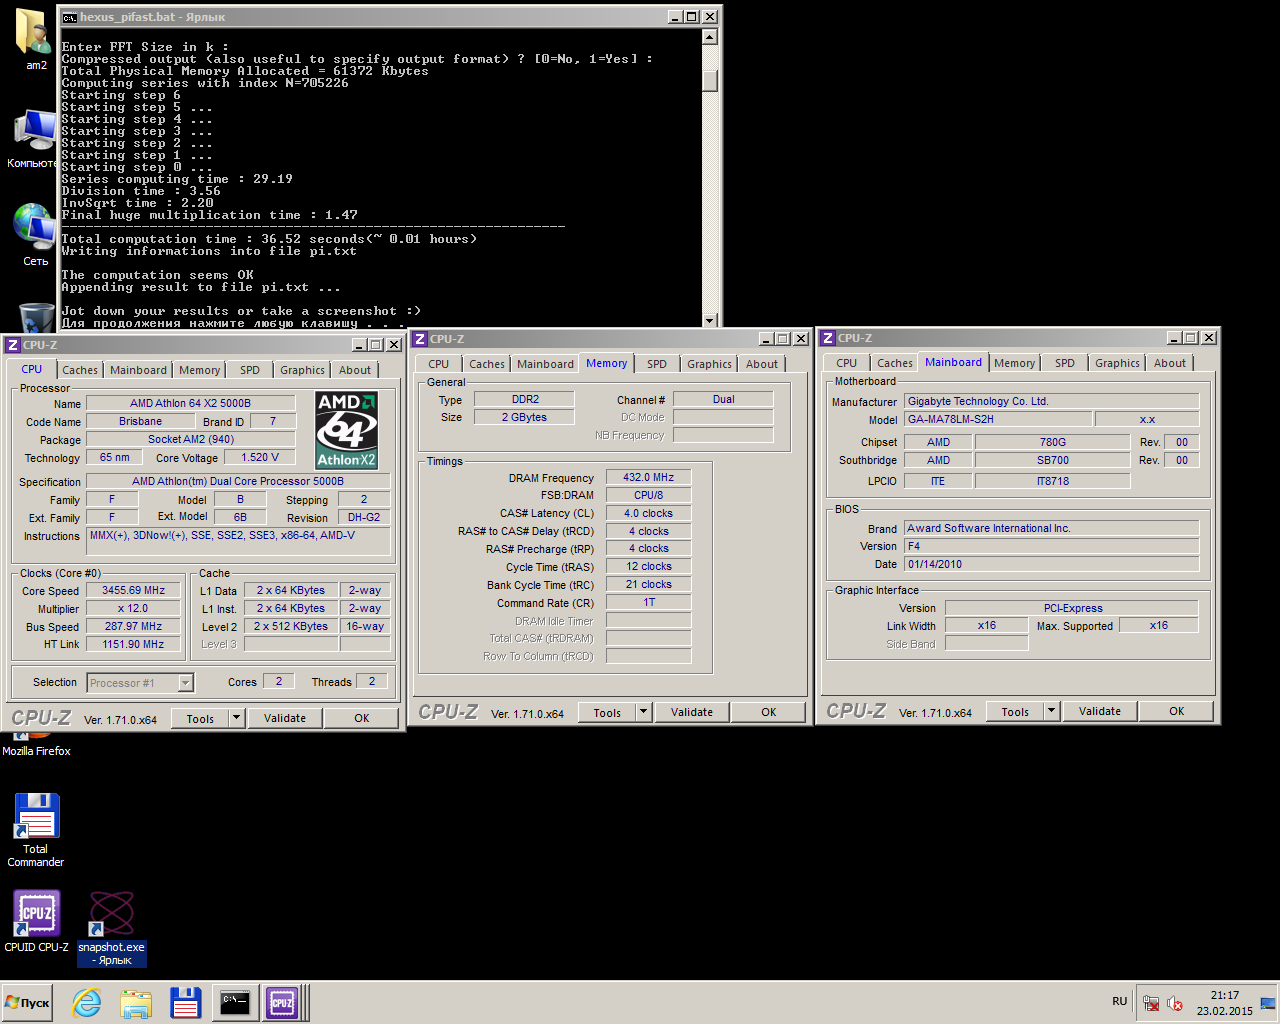This screenshot has height=1024, width=1280.
Task: Switch to command prompt taskbar button
Action: [x=235, y=1002]
